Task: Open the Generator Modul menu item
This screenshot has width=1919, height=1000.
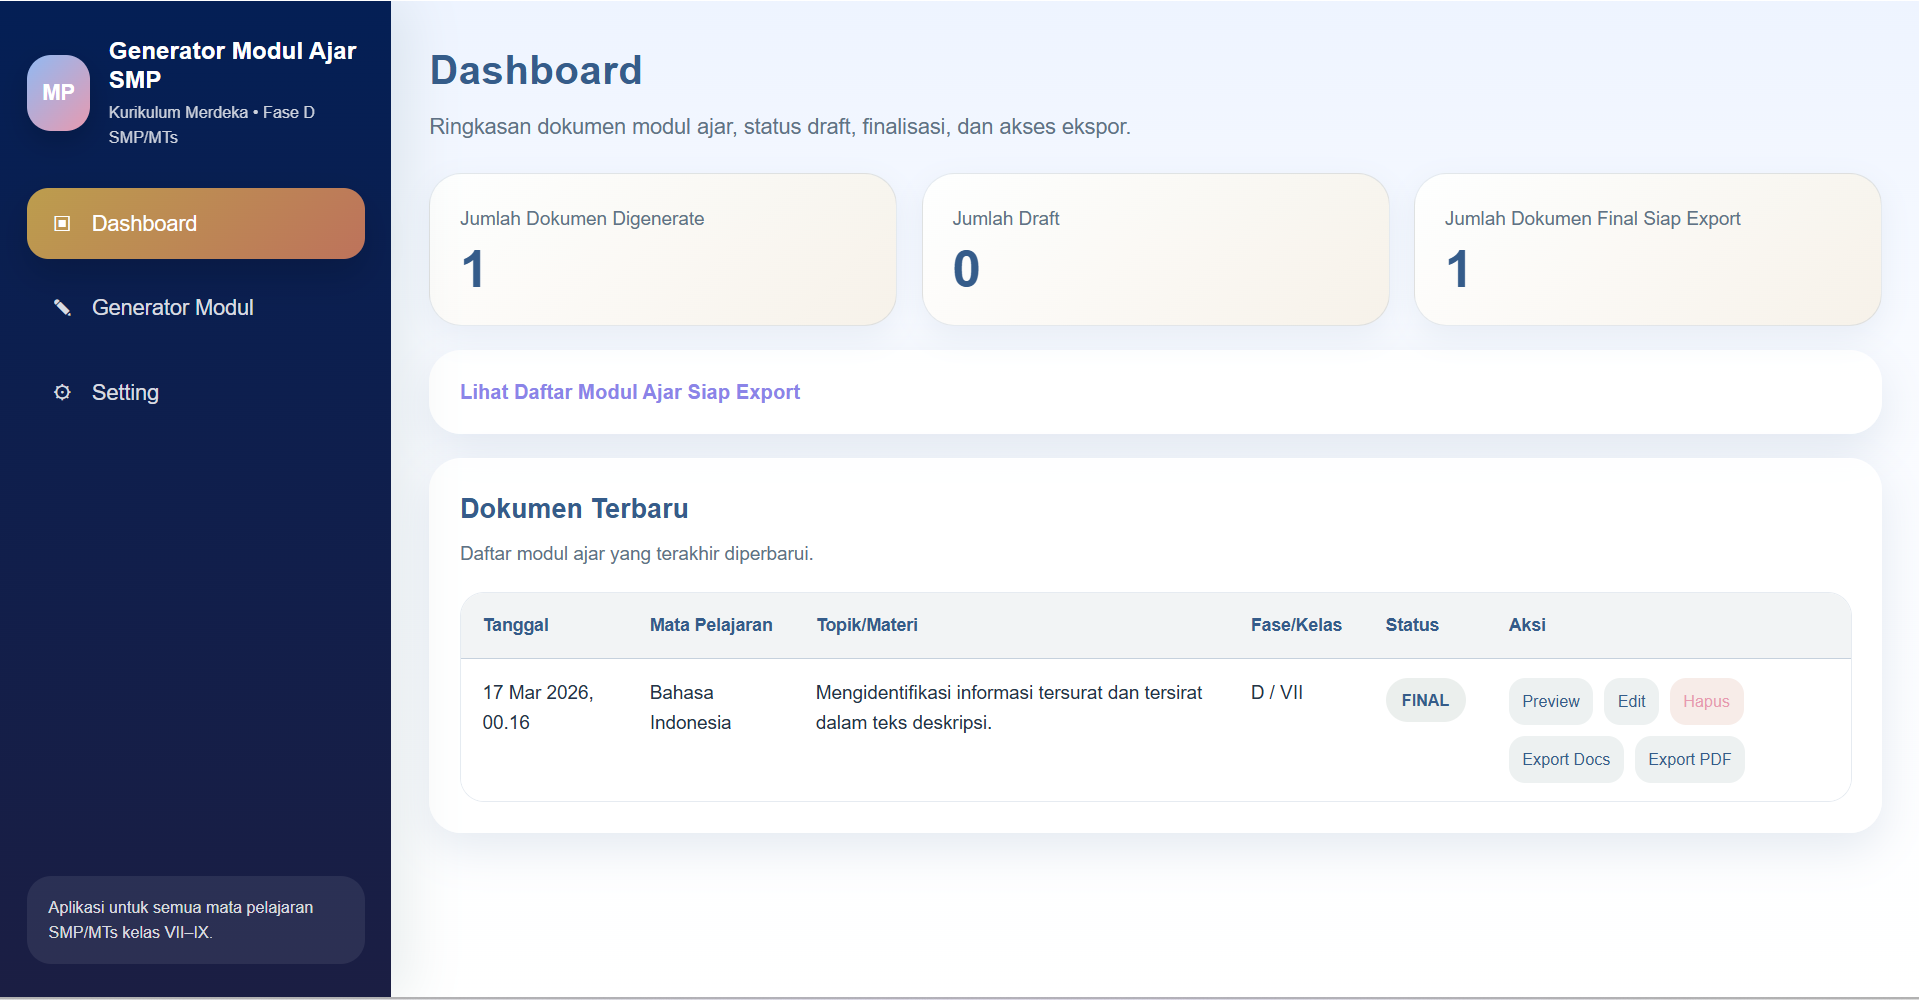Action: click(x=196, y=307)
